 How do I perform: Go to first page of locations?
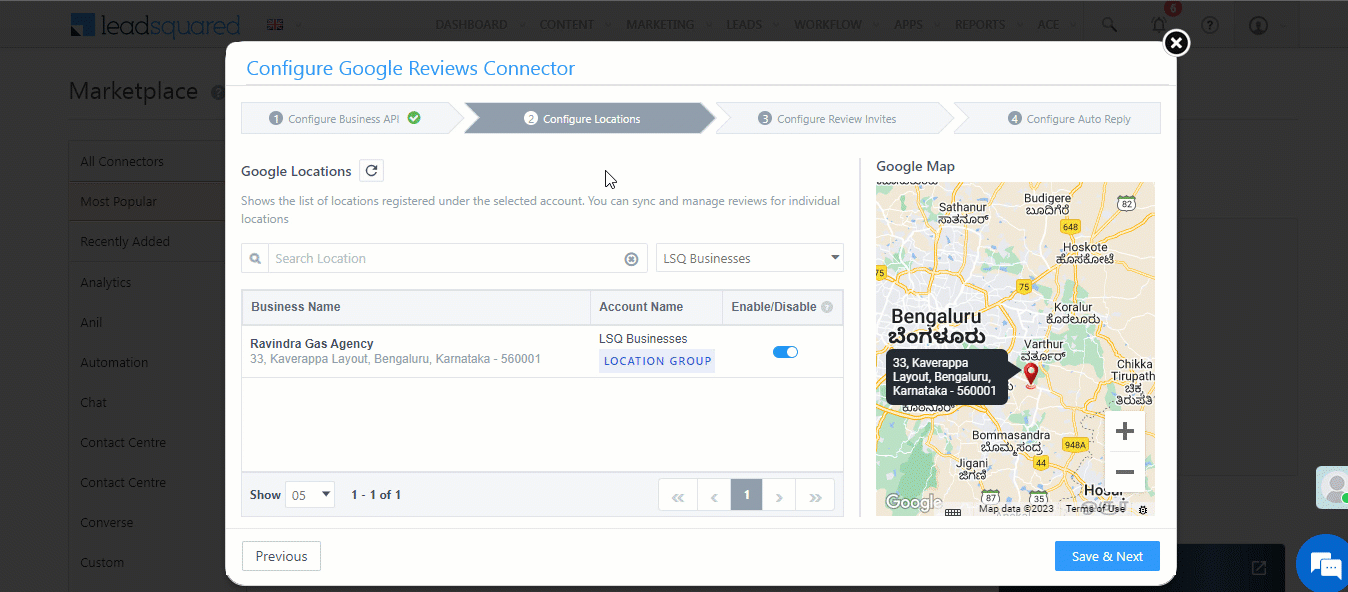click(677, 495)
